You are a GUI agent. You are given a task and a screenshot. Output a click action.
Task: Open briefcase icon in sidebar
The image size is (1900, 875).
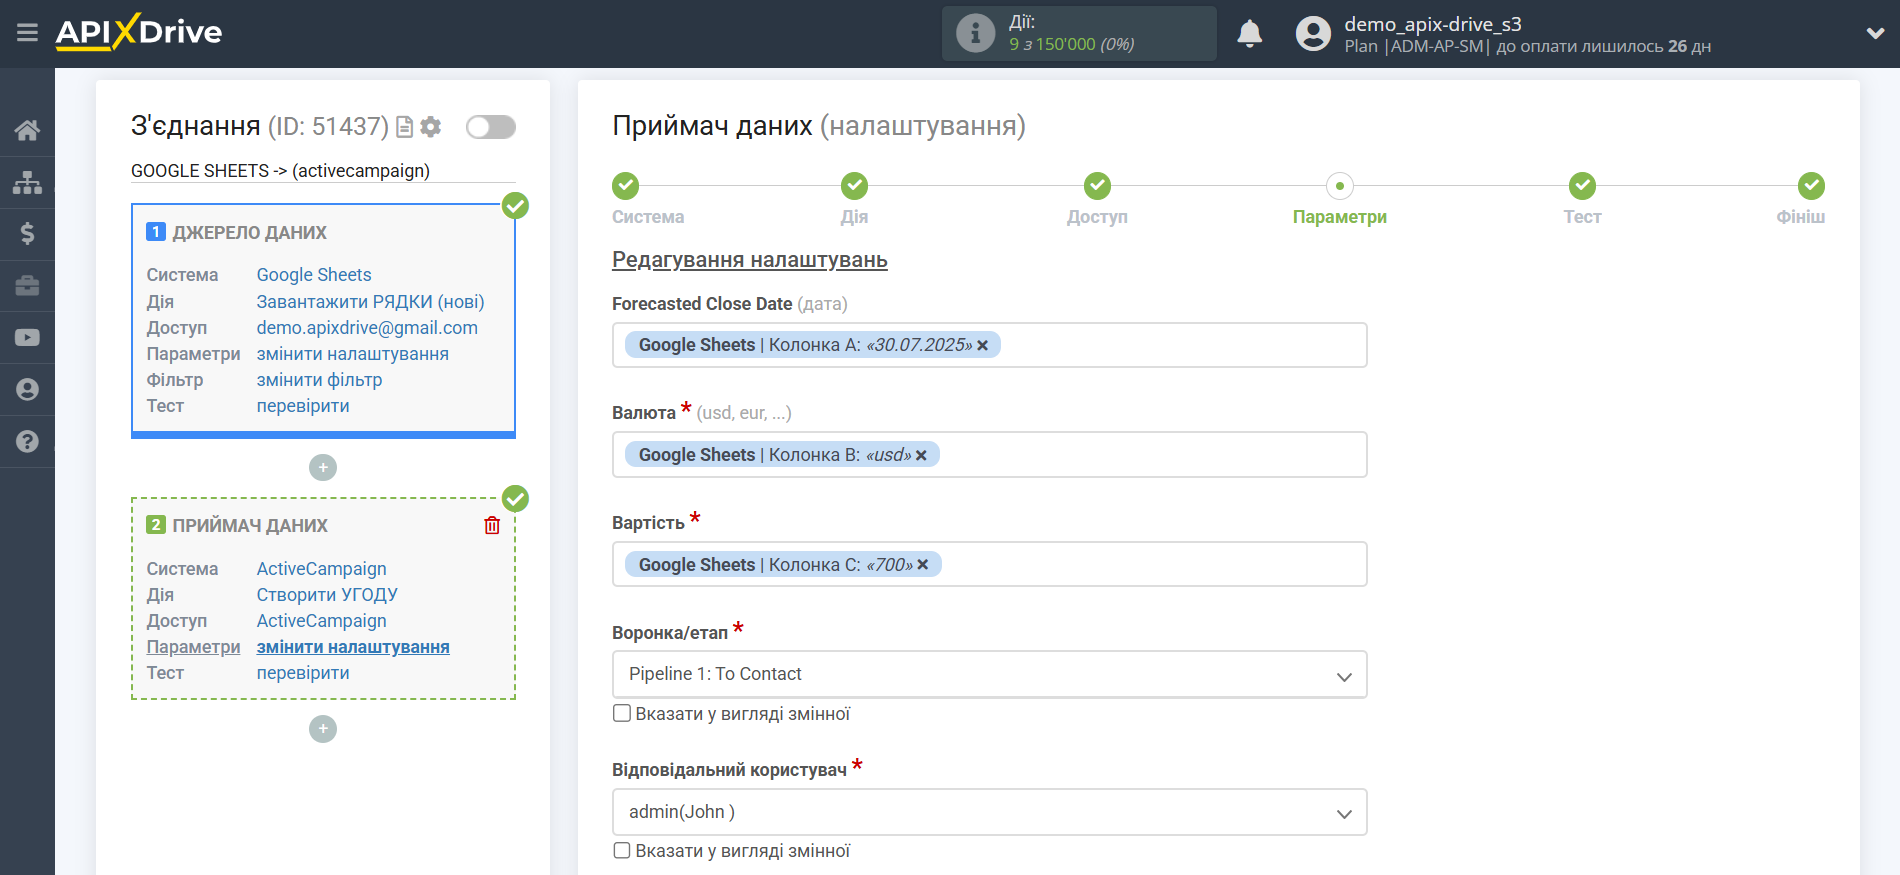coord(27,286)
